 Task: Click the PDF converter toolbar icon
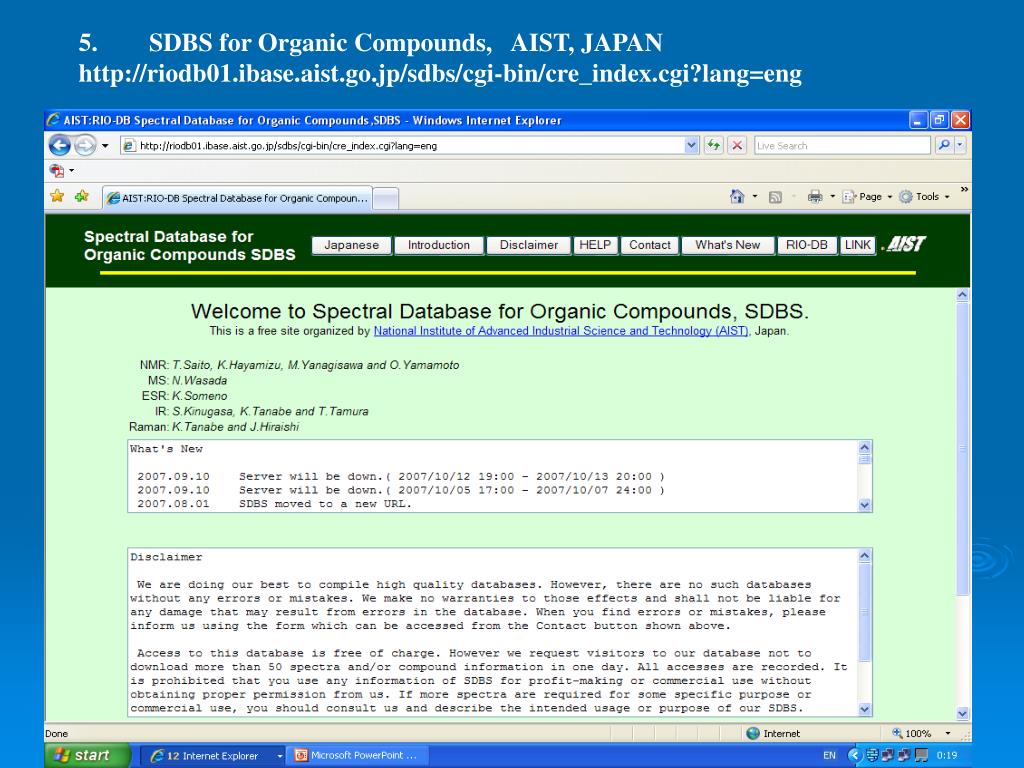57,170
